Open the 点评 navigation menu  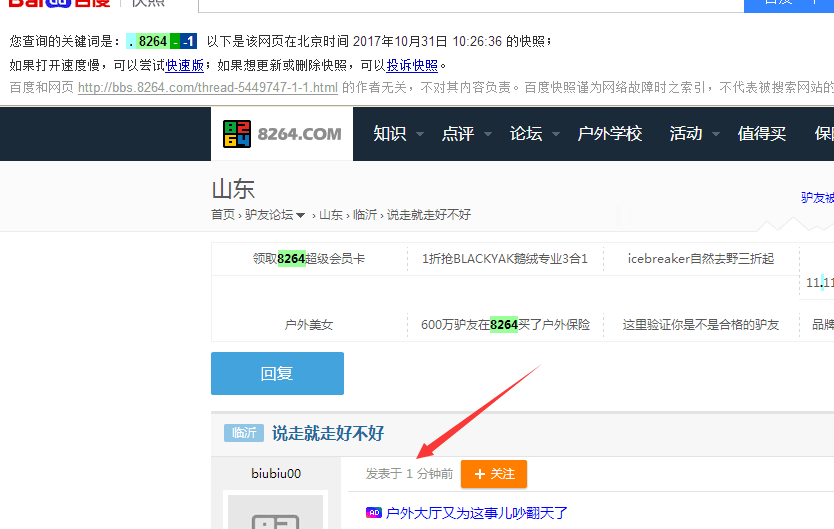[457, 133]
